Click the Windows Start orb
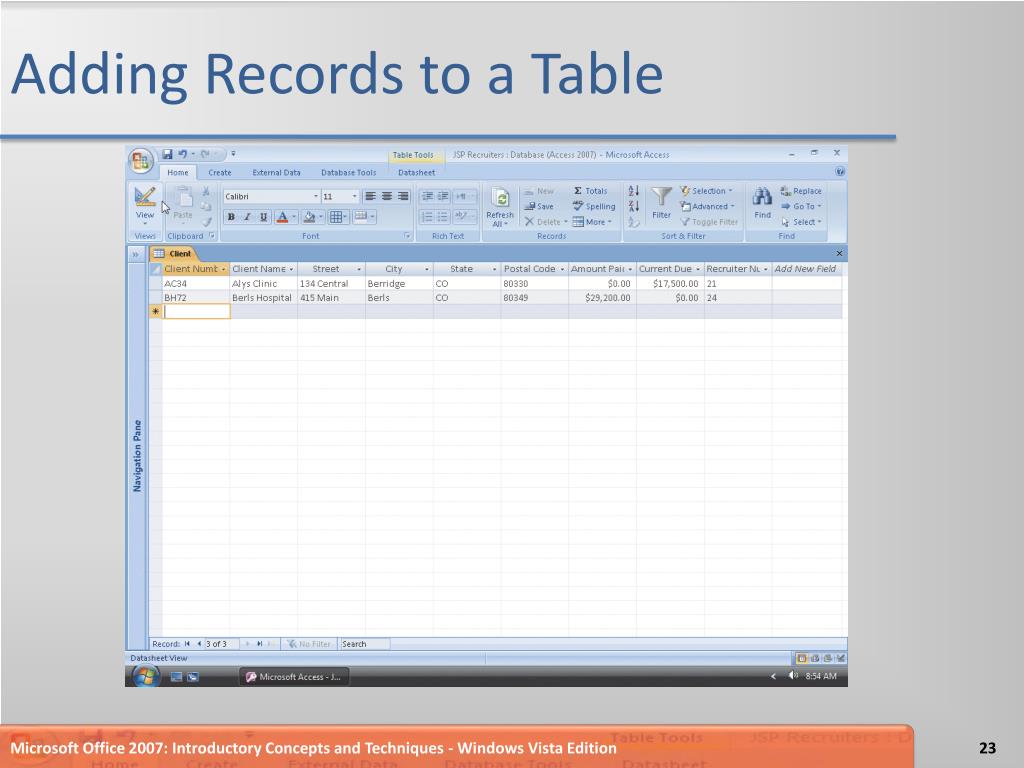The image size is (1024, 768). (145, 677)
